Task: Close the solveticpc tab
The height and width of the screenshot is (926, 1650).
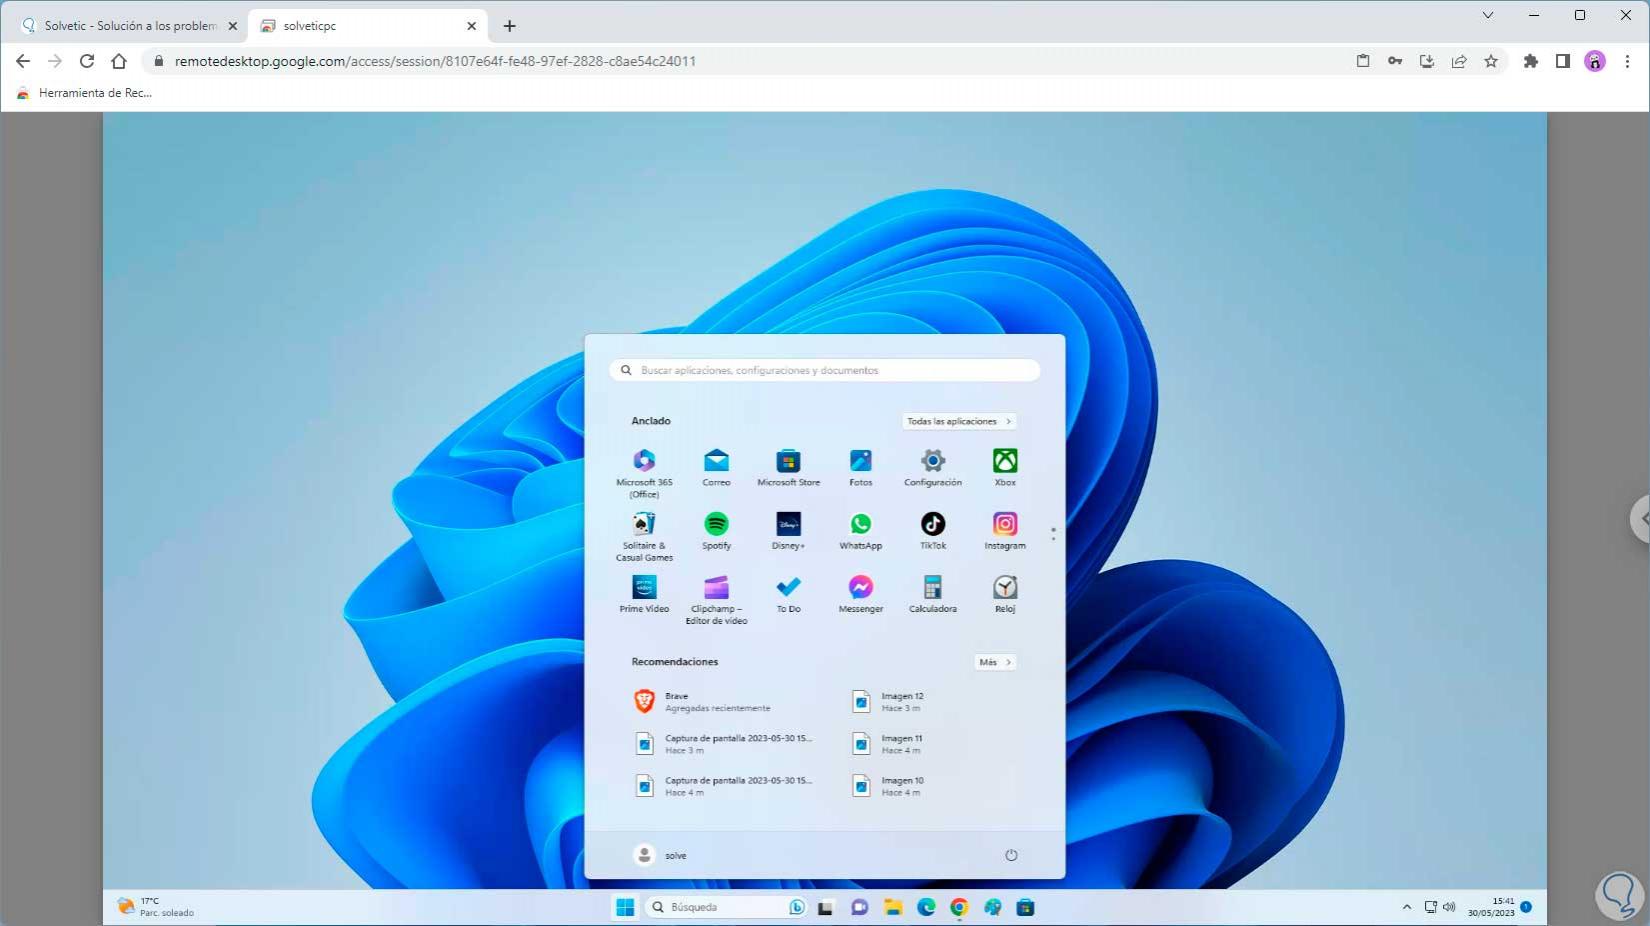Action: tap(472, 26)
